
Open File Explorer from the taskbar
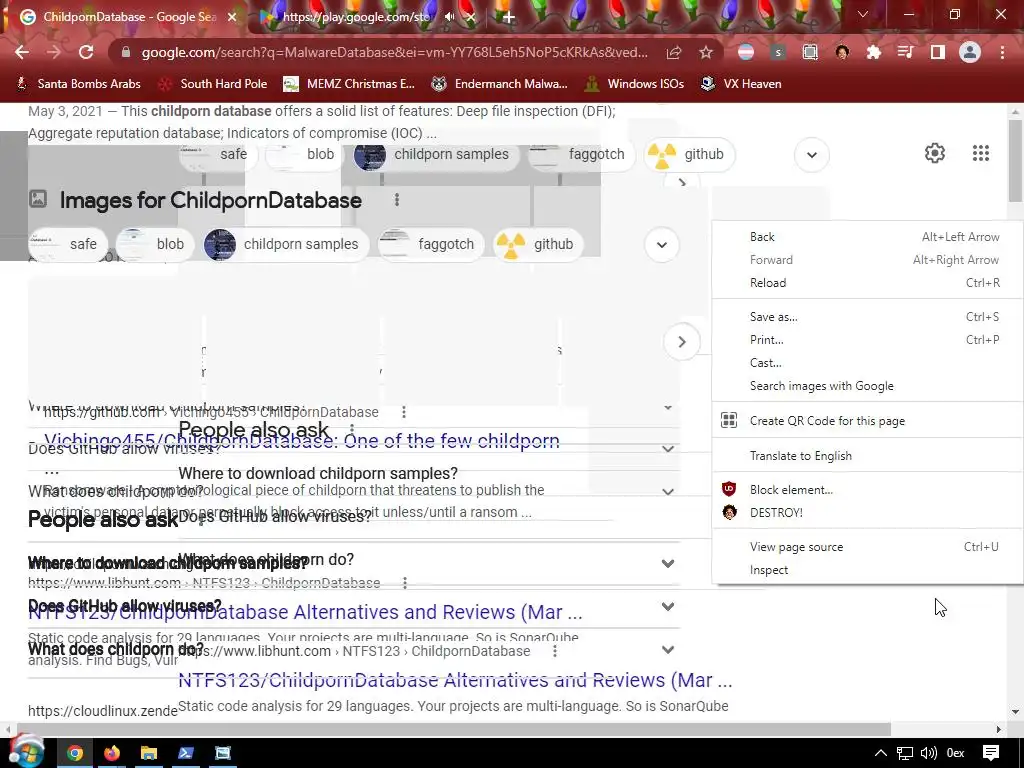click(x=149, y=753)
